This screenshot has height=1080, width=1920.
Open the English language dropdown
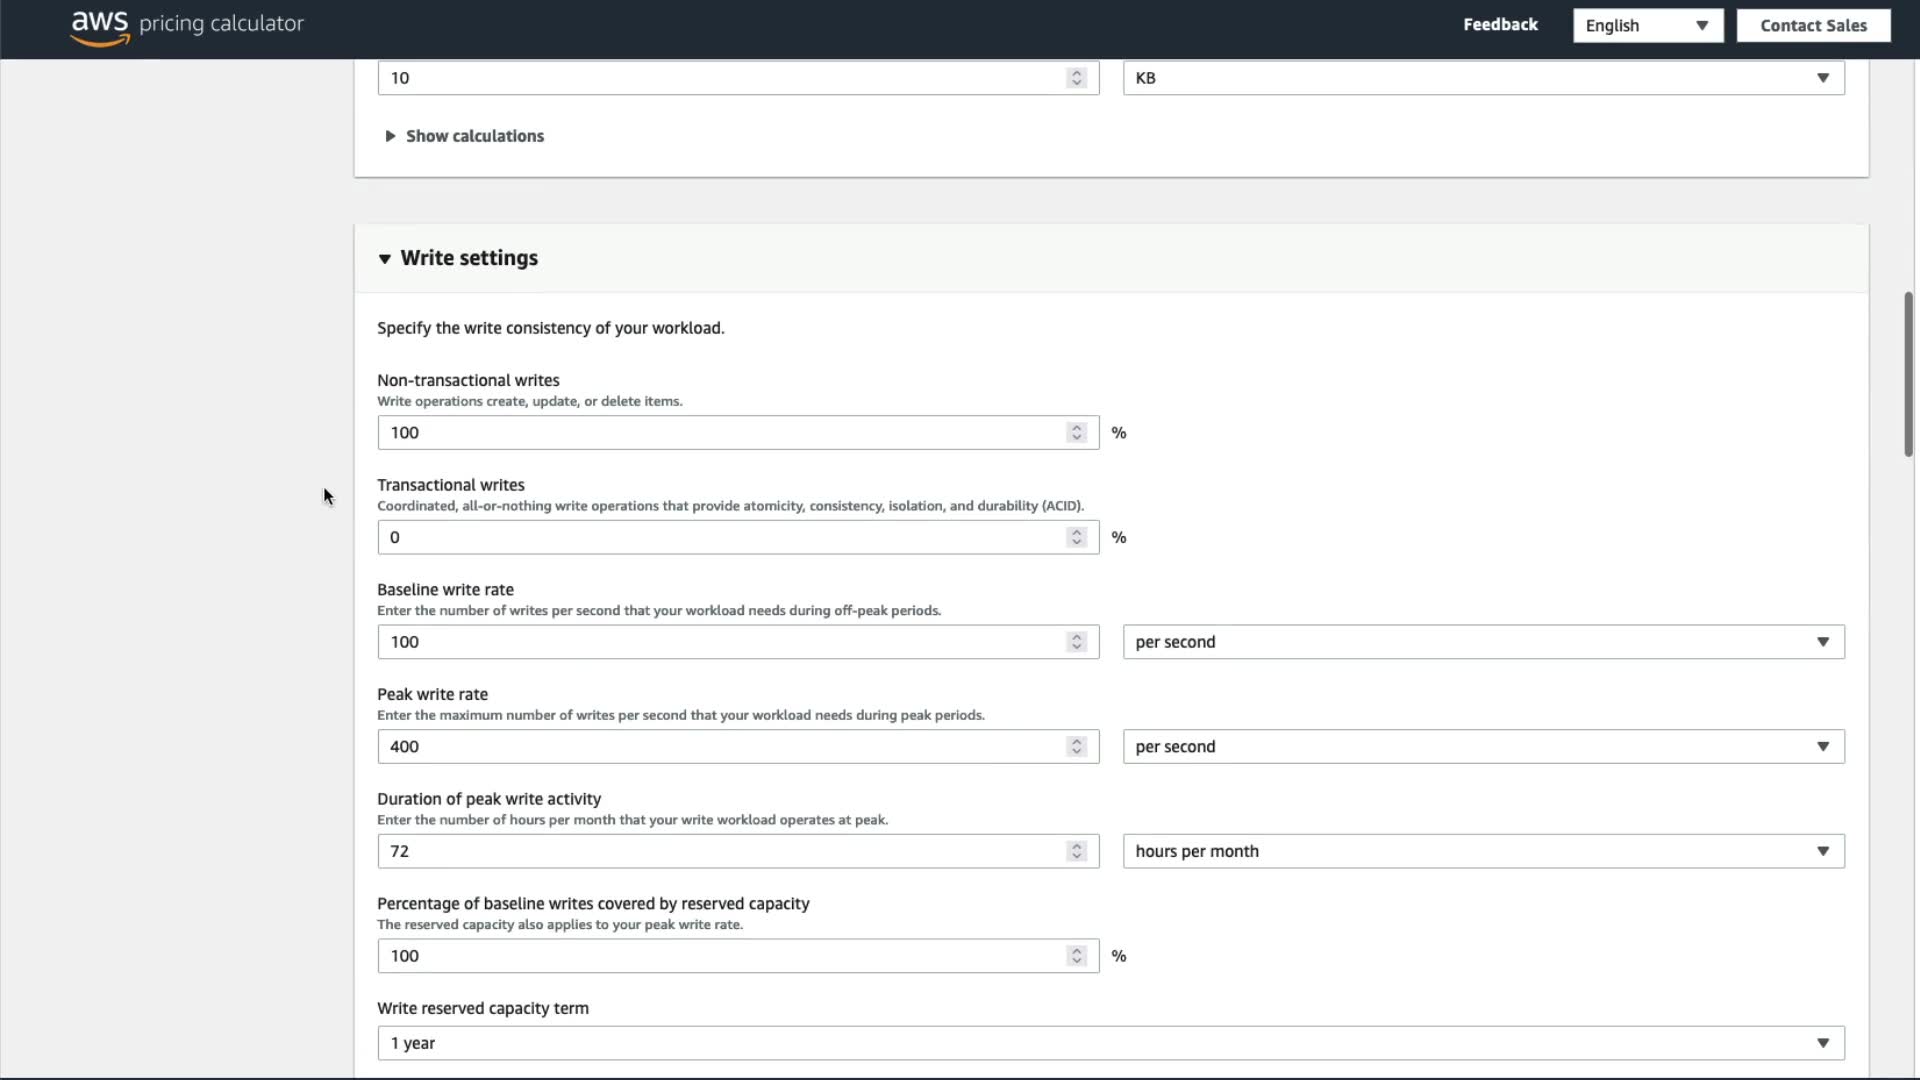point(1647,26)
